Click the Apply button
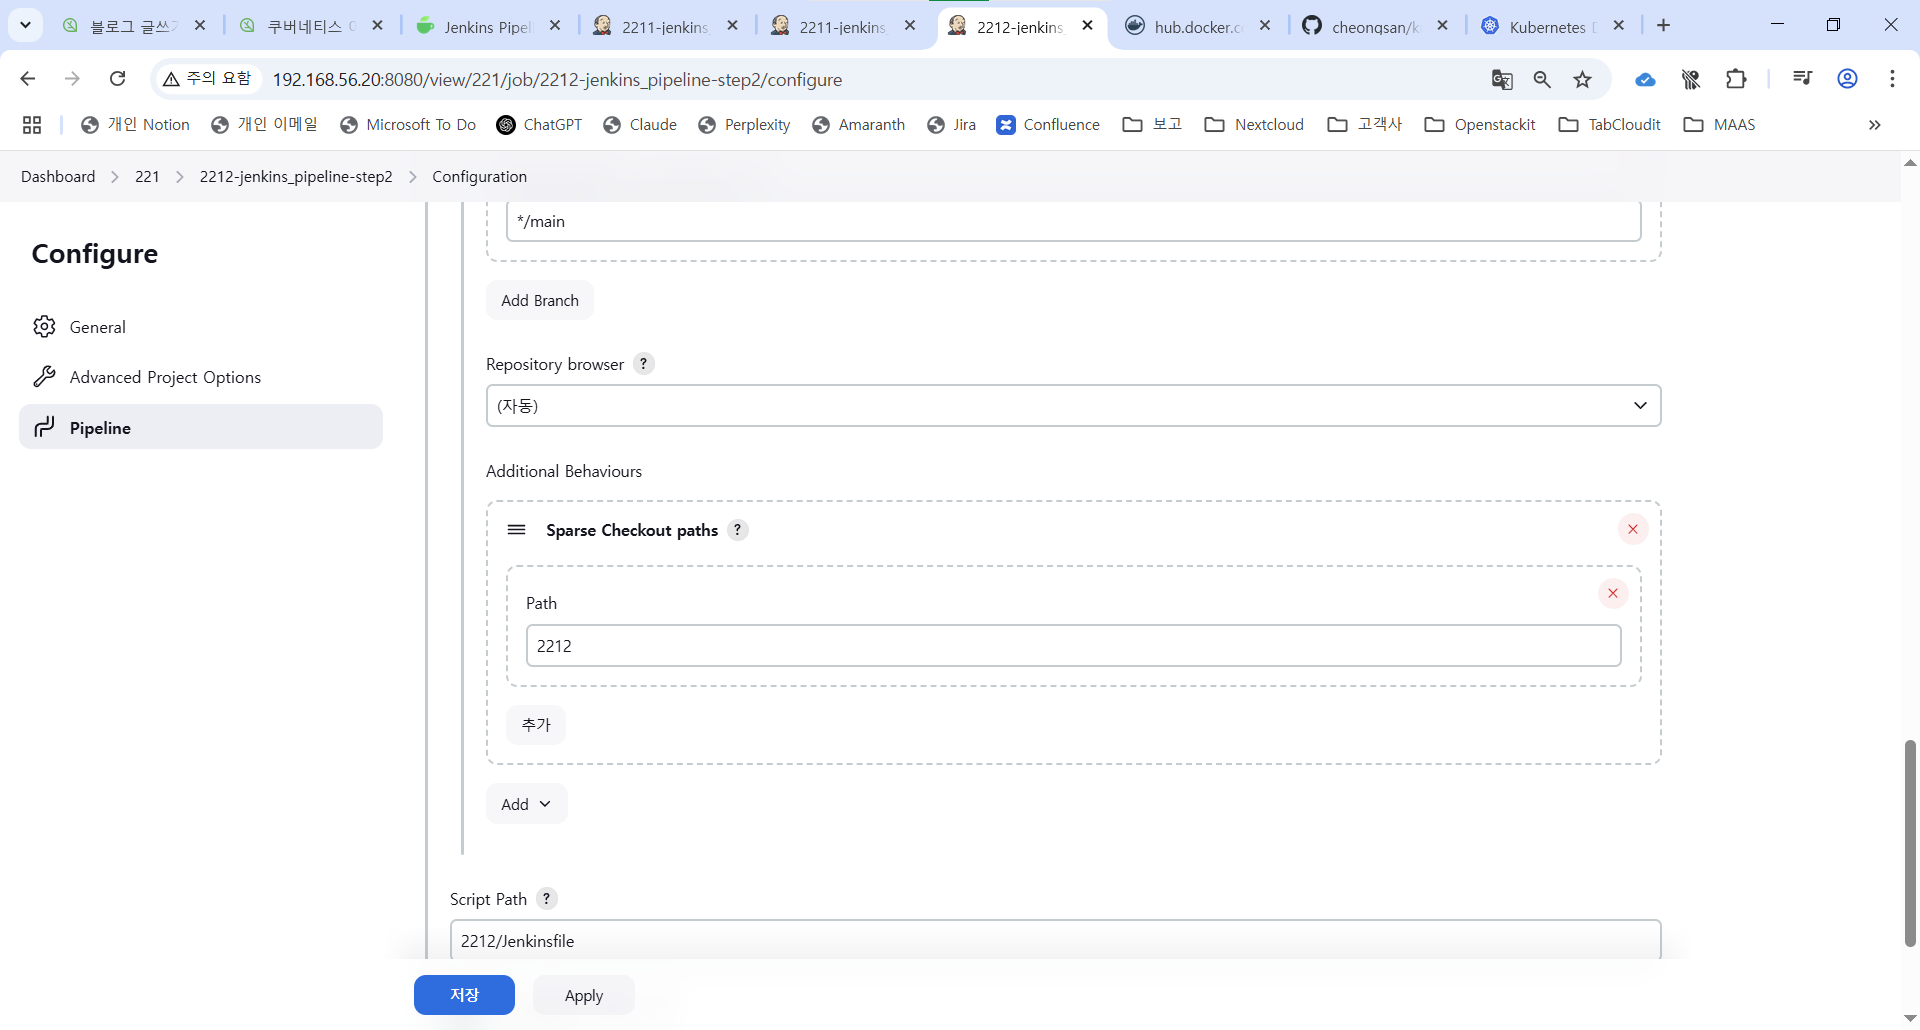This screenshot has width=1920, height=1030. coord(584,995)
